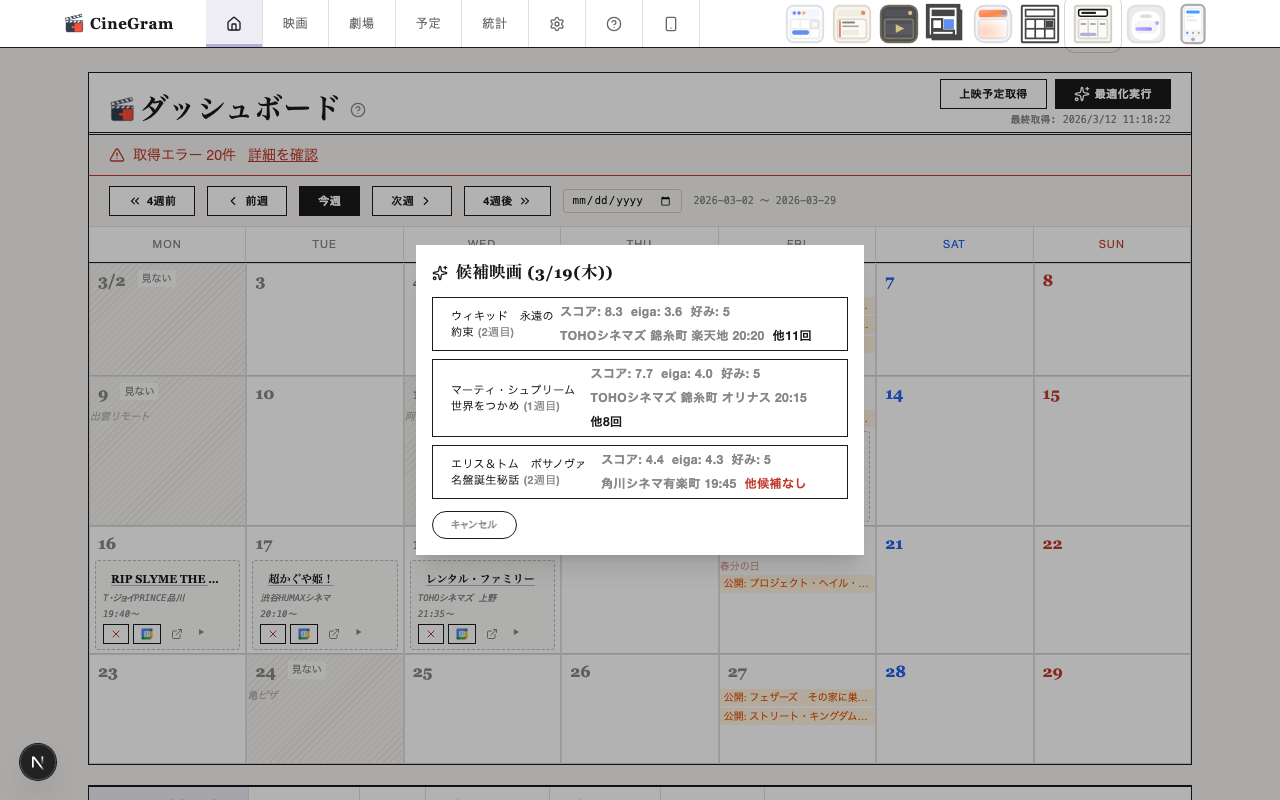Toggle 見ない on March 24 鳥ビザ
This screenshot has width=1280, height=800.
[305, 669]
